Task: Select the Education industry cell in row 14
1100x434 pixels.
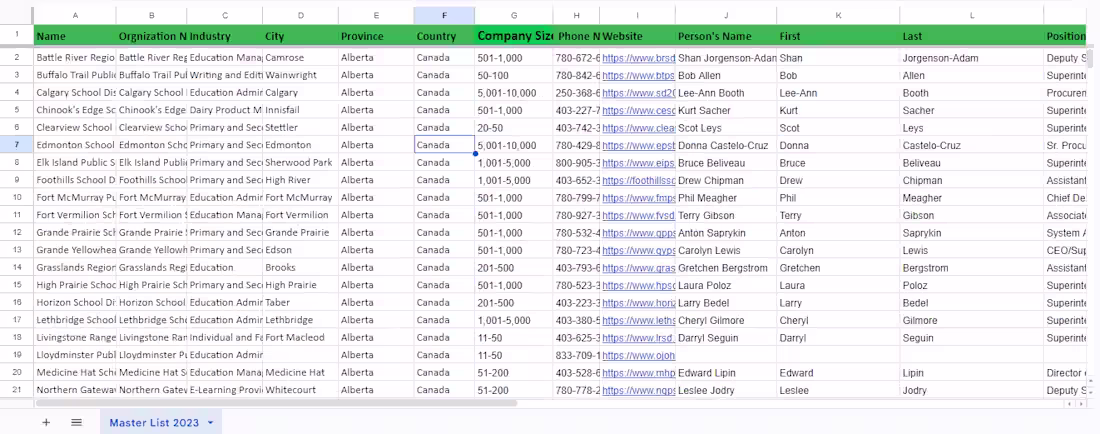Action: [x=224, y=268]
